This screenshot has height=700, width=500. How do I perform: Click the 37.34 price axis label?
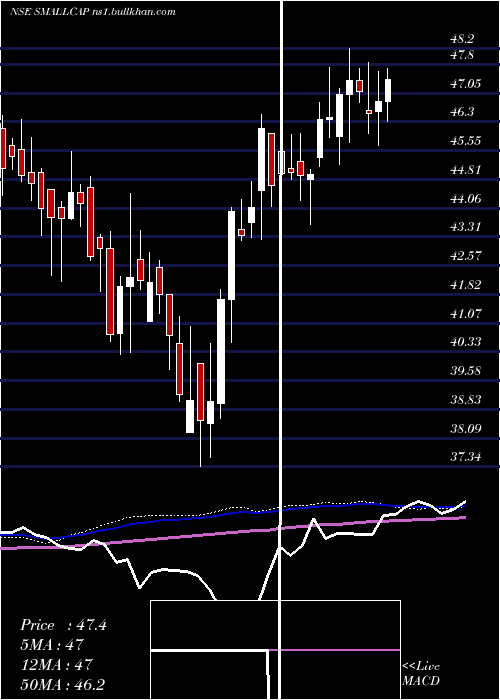tap(466, 457)
